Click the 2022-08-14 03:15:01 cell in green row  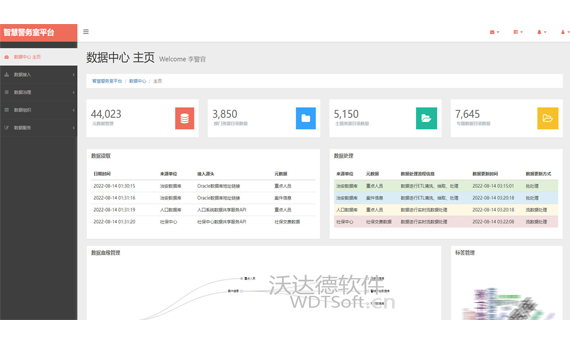493,186
